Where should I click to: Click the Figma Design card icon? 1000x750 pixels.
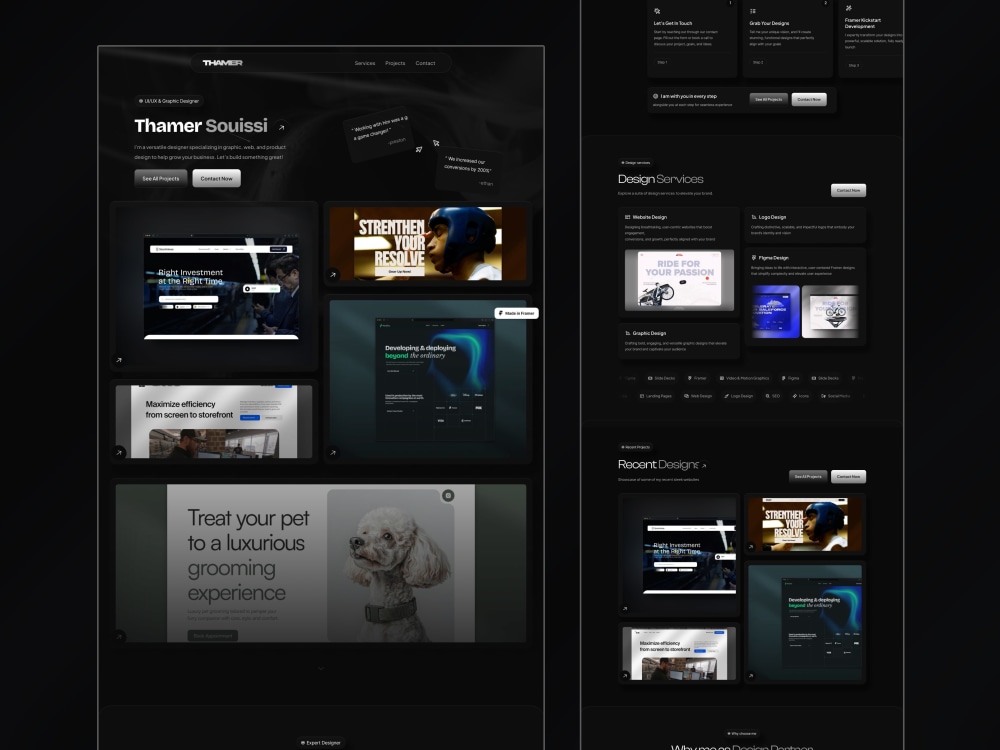tap(754, 258)
